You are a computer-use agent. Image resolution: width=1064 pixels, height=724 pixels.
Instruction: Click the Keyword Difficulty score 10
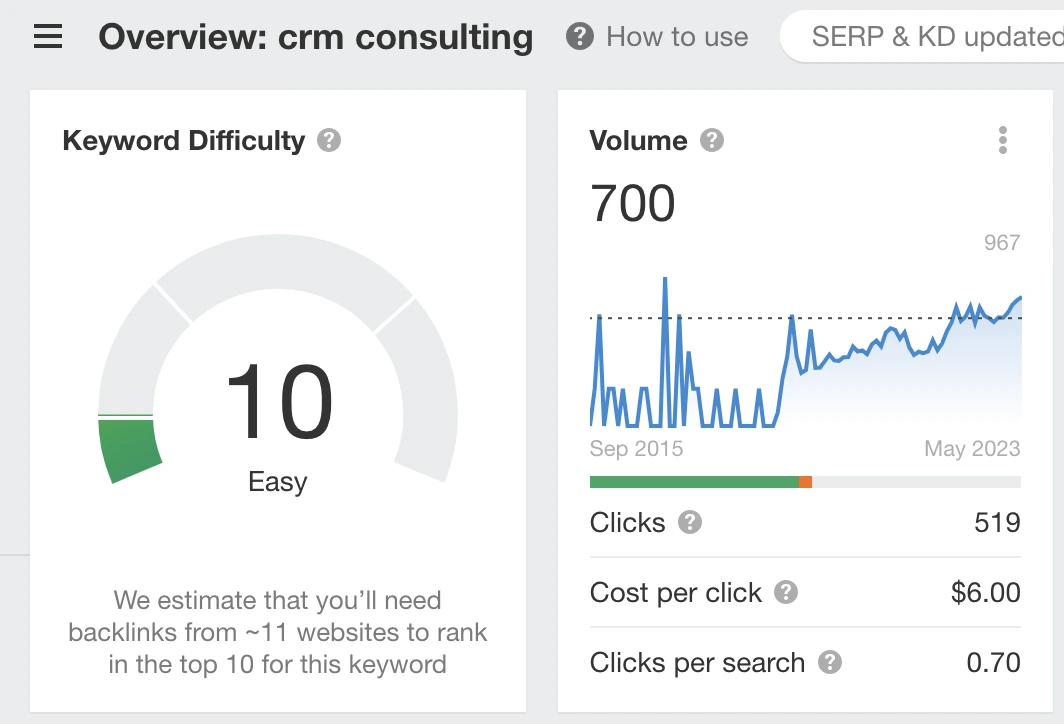click(278, 402)
